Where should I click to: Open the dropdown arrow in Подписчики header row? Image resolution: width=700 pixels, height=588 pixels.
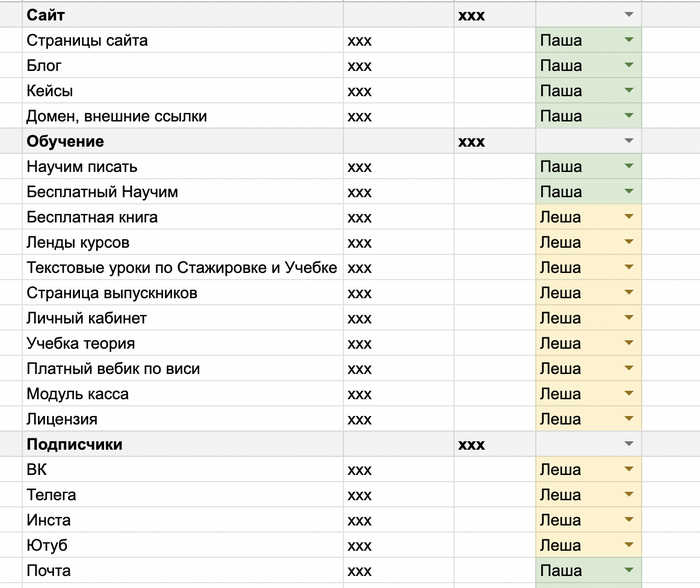pyautogui.click(x=628, y=444)
